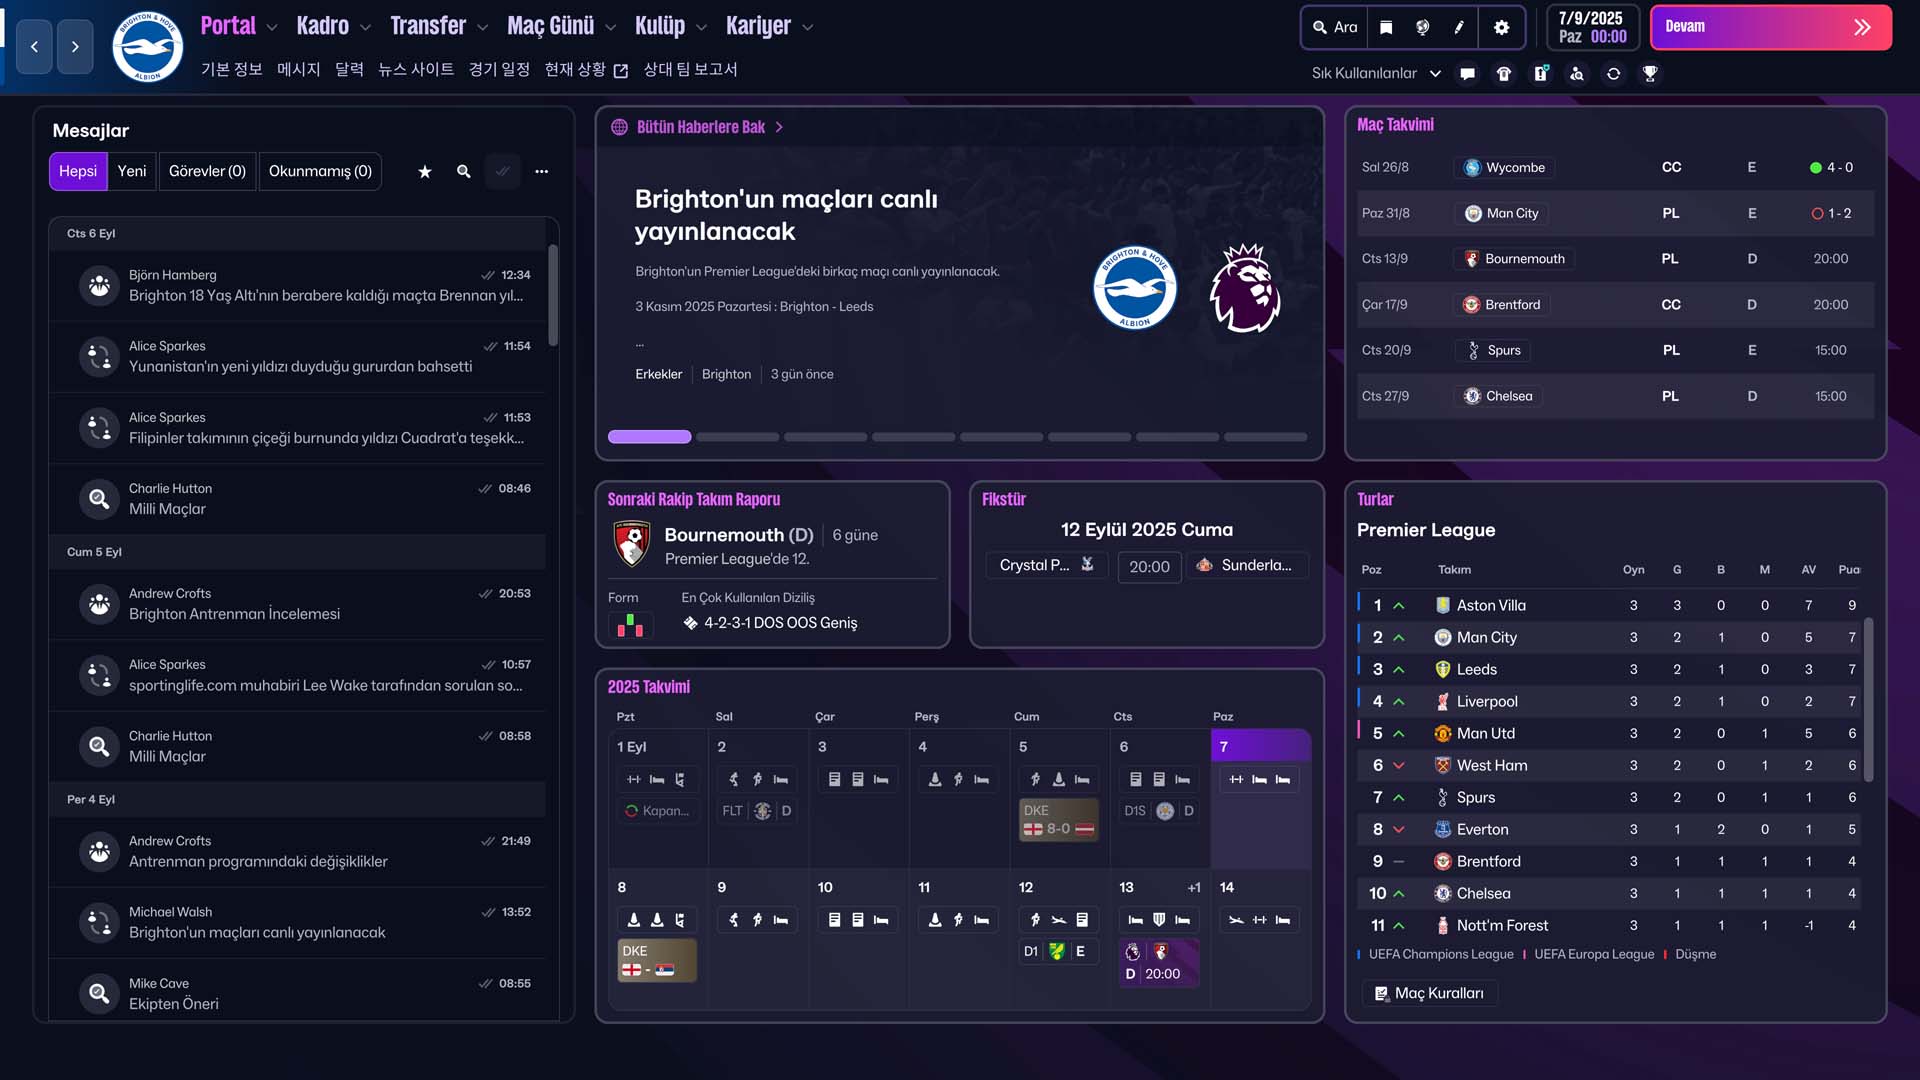Open the speech bubble shortcut icon

pos(1467,73)
